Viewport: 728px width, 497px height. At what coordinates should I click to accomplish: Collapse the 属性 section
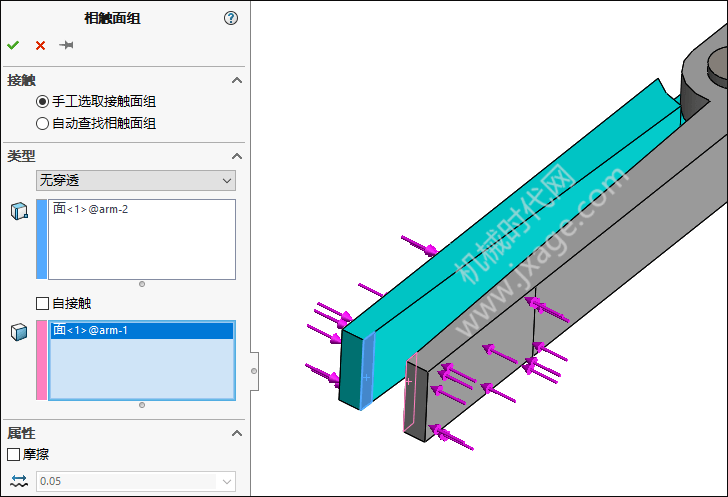click(x=237, y=433)
